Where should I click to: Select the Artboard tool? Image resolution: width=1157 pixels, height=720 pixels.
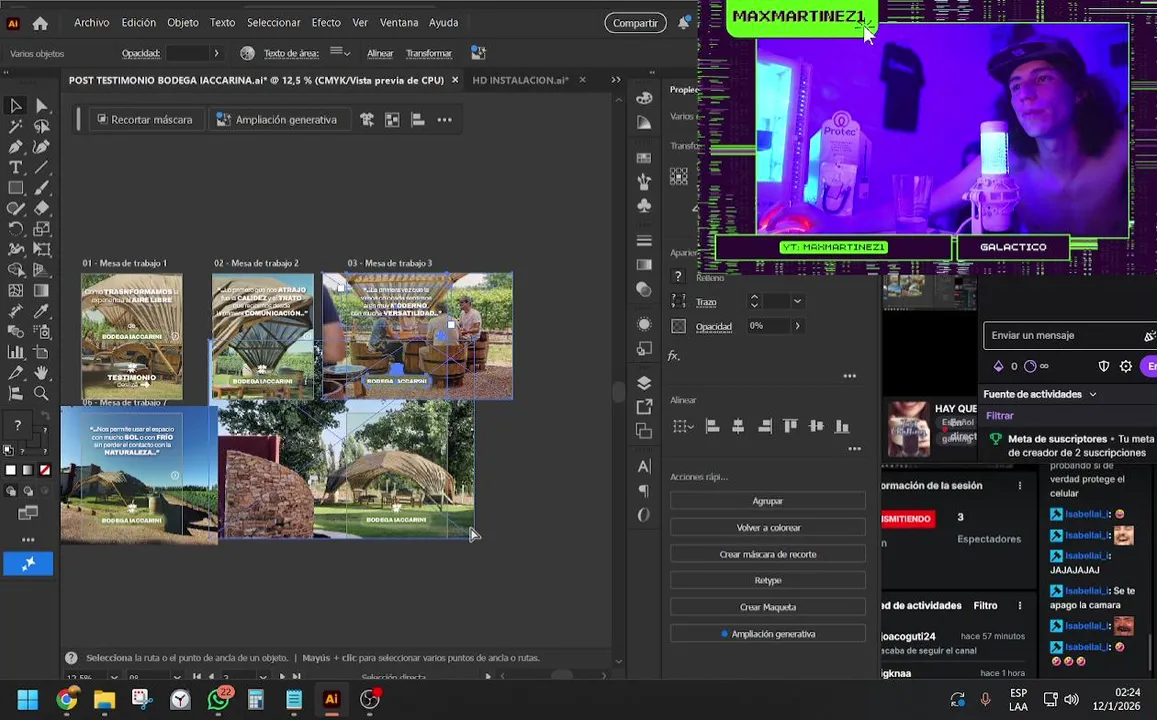[x=41, y=352]
